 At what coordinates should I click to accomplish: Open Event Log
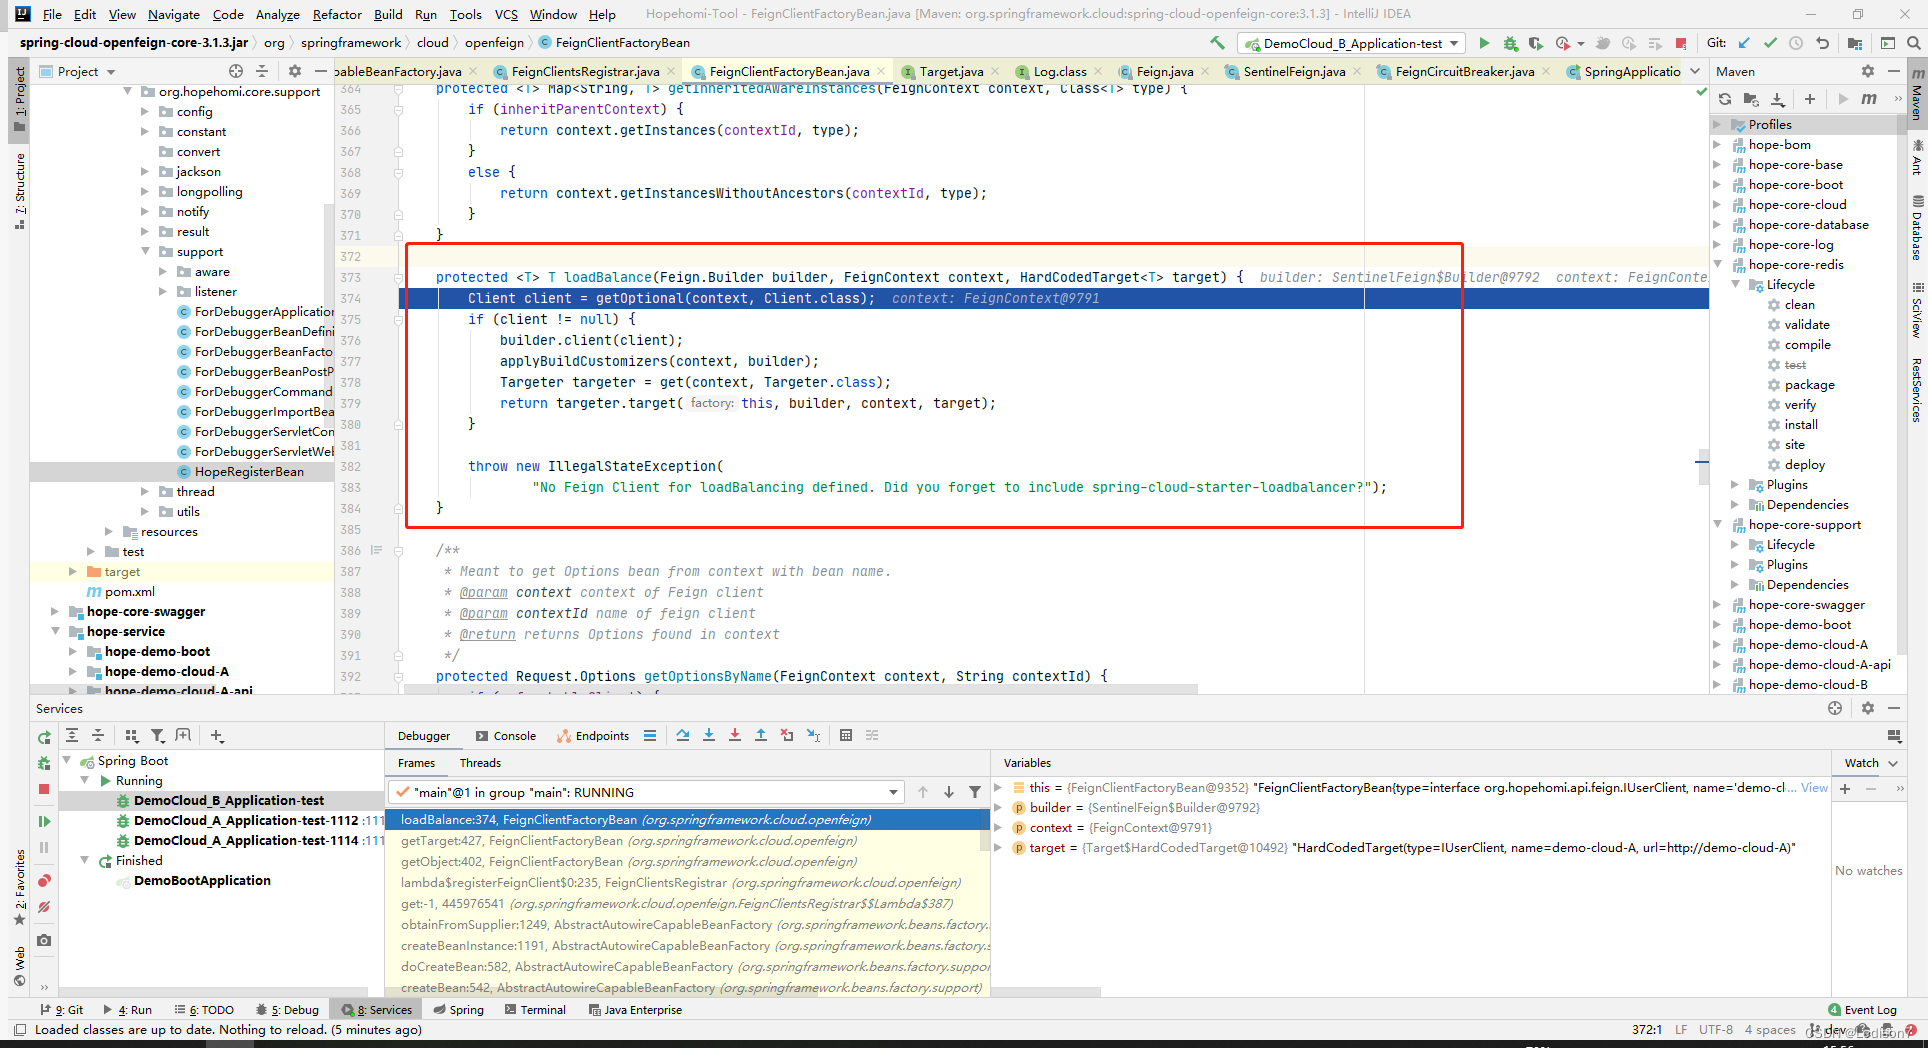tap(1861, 1010)
